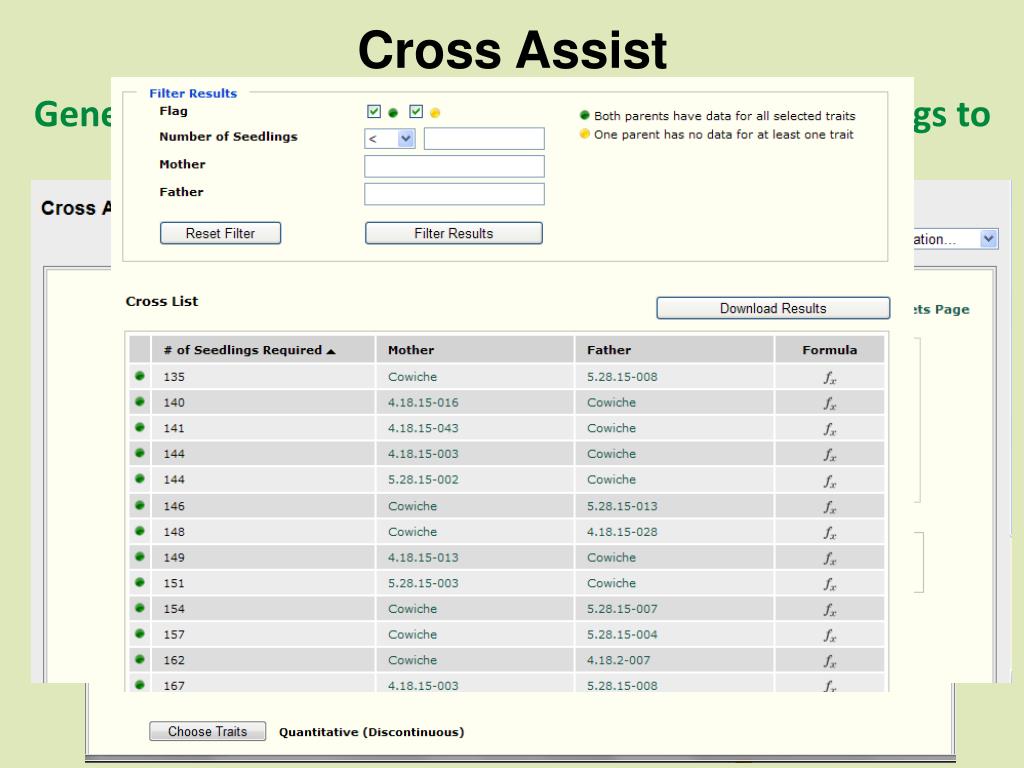Expand the partially hidden dropdown at right
1024x768 pixels.
pos(989,239)
